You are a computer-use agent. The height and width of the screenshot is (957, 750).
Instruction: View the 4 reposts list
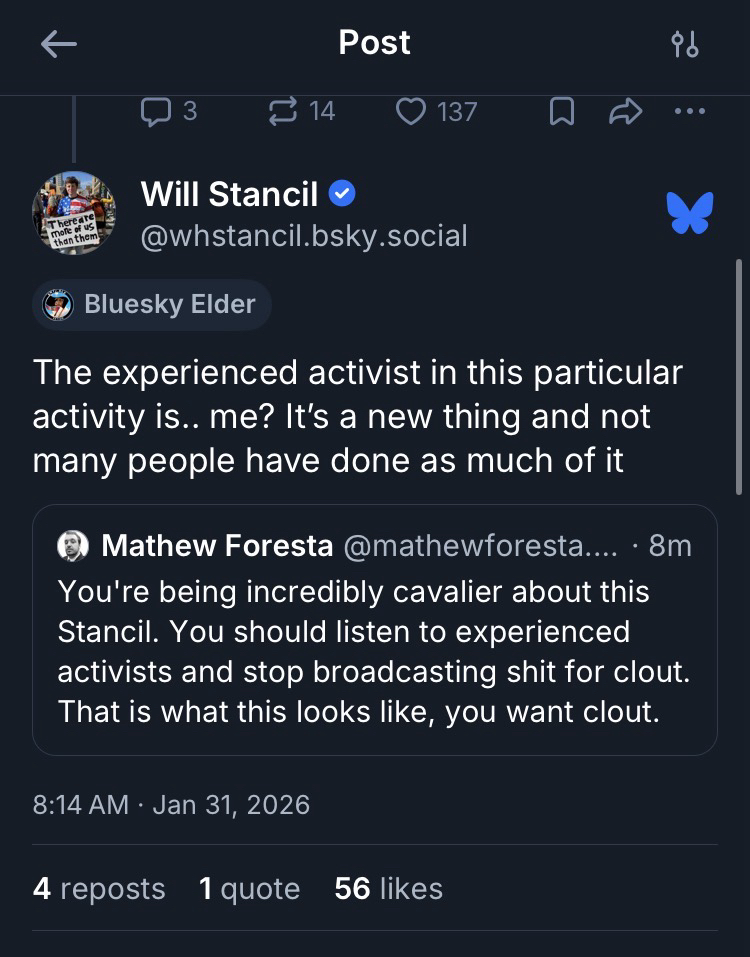coord(99,889)
